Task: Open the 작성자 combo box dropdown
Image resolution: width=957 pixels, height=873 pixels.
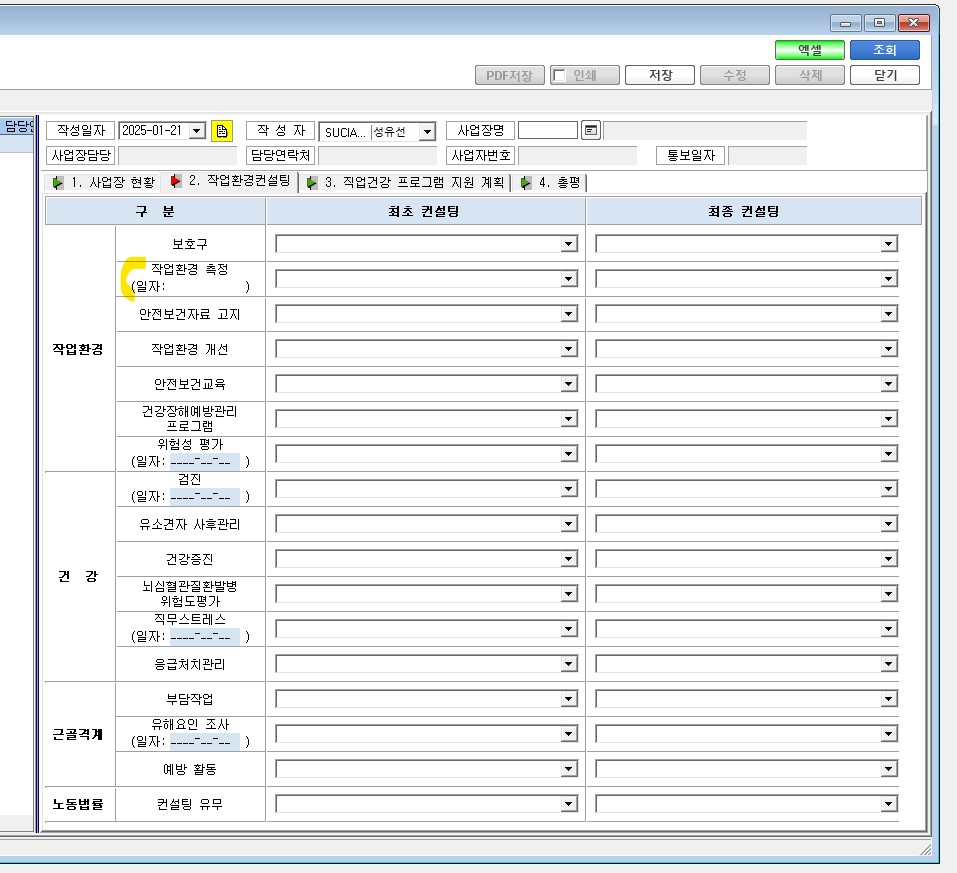Action: pos(427,131)
